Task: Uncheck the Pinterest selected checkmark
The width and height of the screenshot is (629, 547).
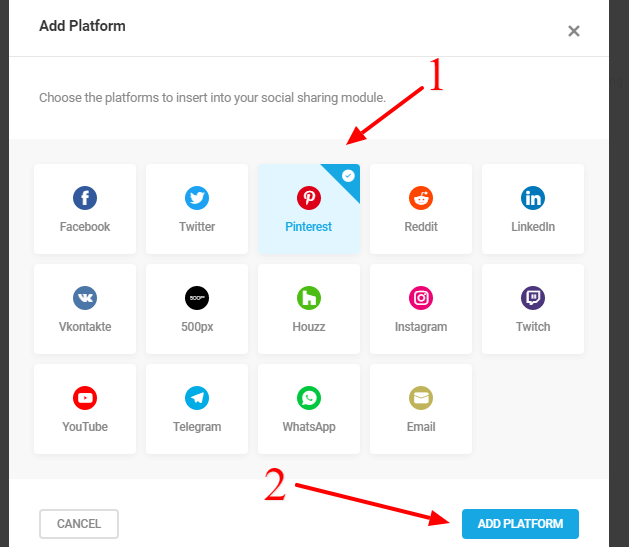Action: (348, 176)
